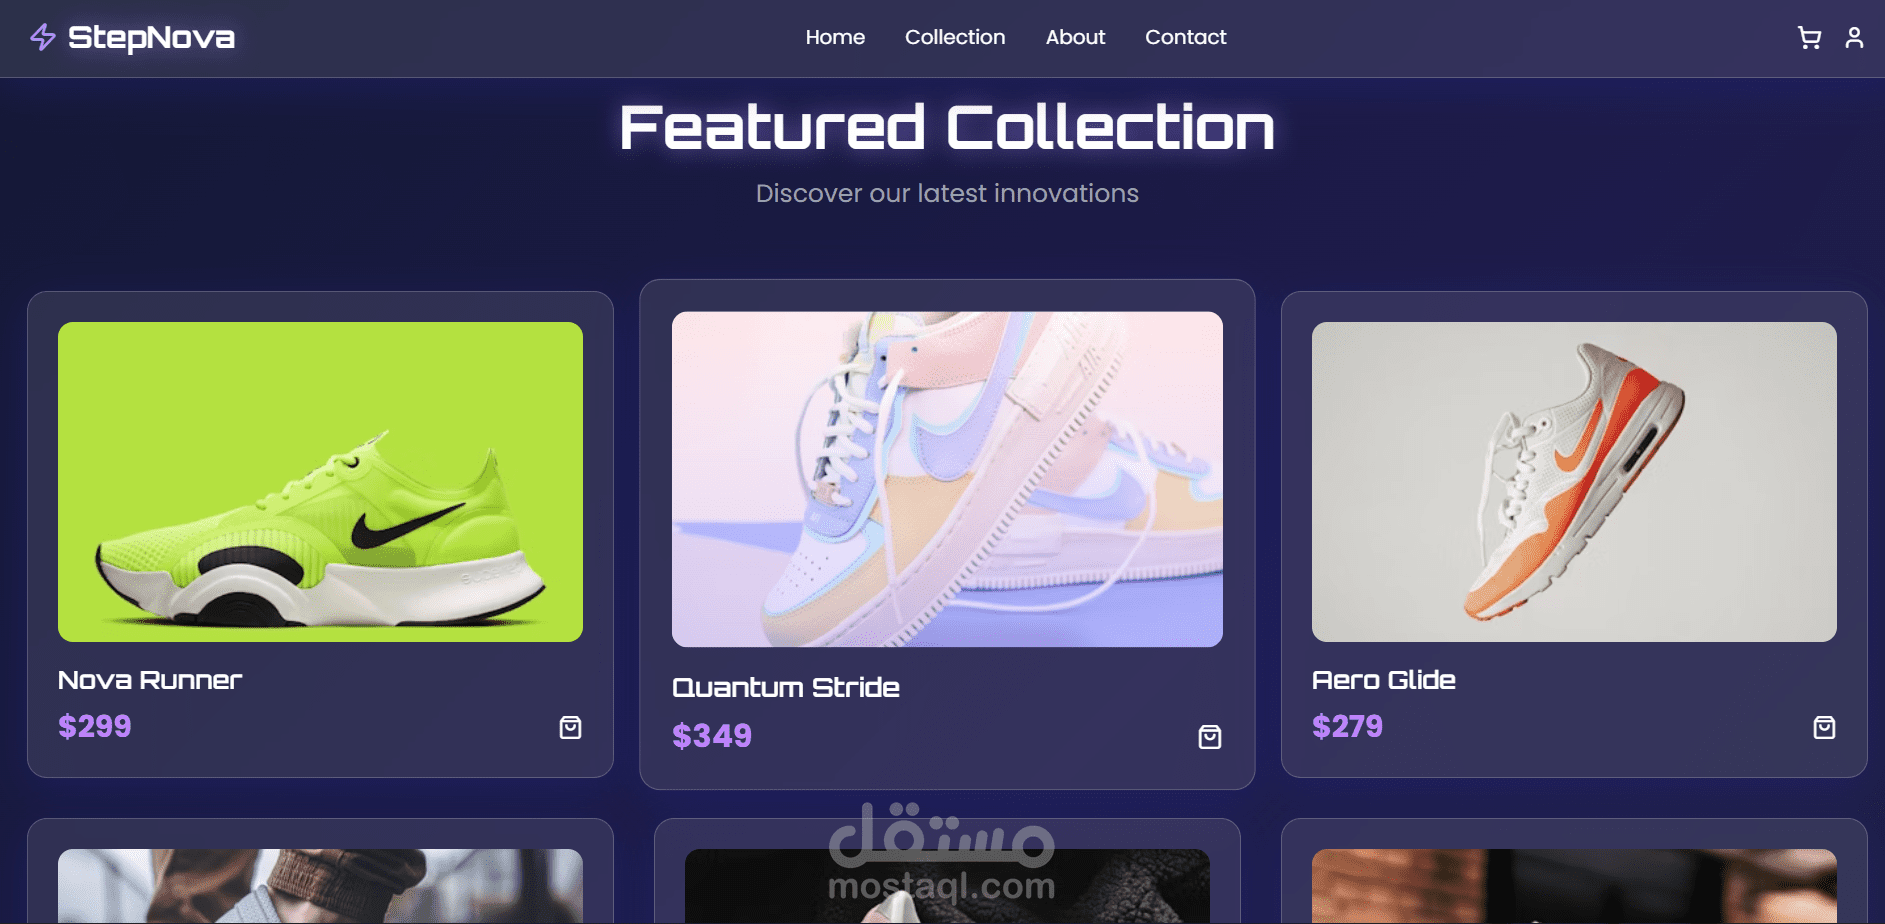Go to the Home nav link
Screen dimensions: 1885x924
point(835,37)
